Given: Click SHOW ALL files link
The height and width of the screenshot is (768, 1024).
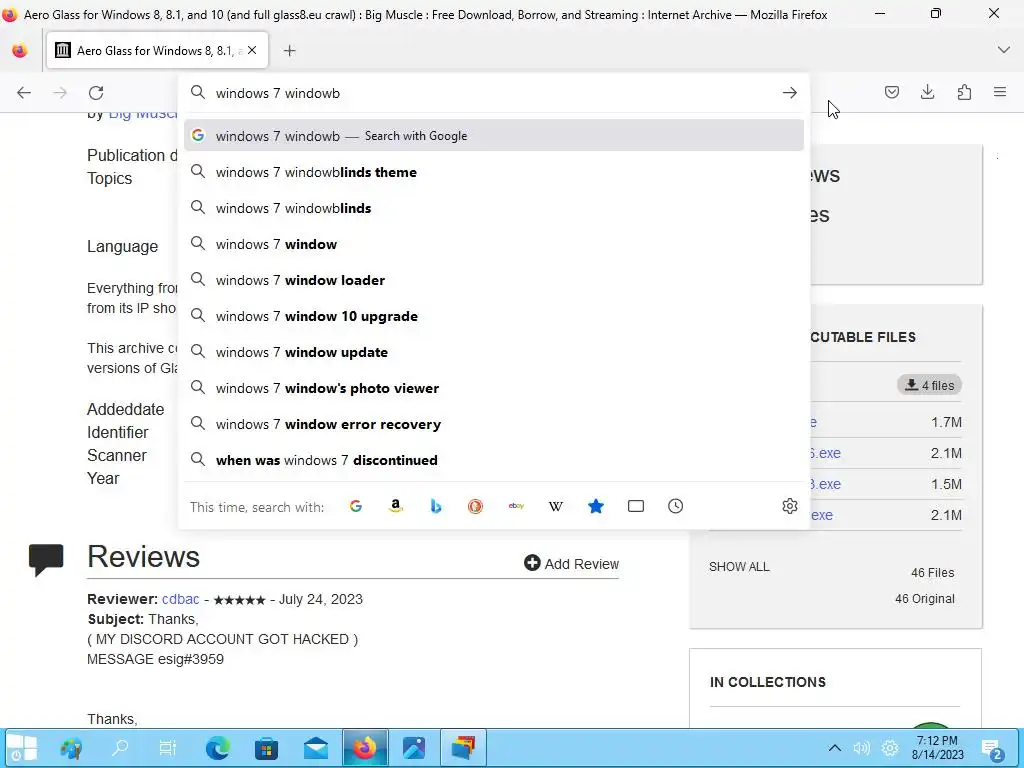Looking at the screenshot, I should (739, 567).
